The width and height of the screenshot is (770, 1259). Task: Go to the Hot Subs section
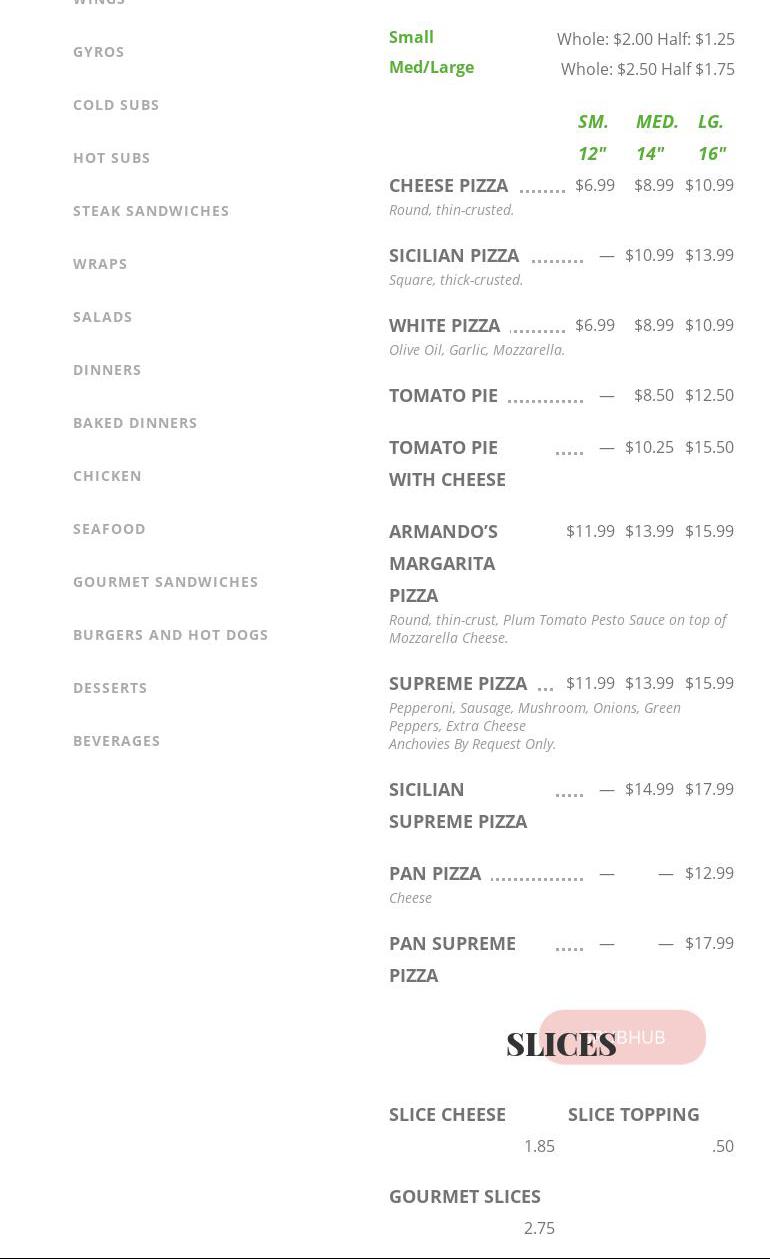[x=112, y=158]
